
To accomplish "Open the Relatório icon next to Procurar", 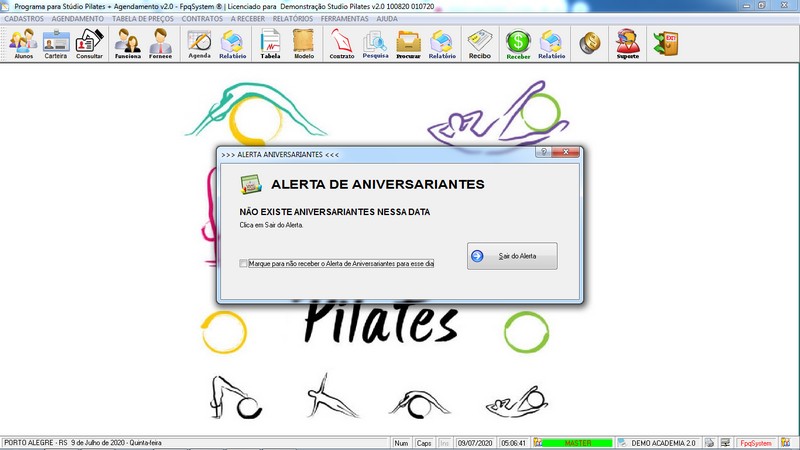I will [x=442, y=44].
